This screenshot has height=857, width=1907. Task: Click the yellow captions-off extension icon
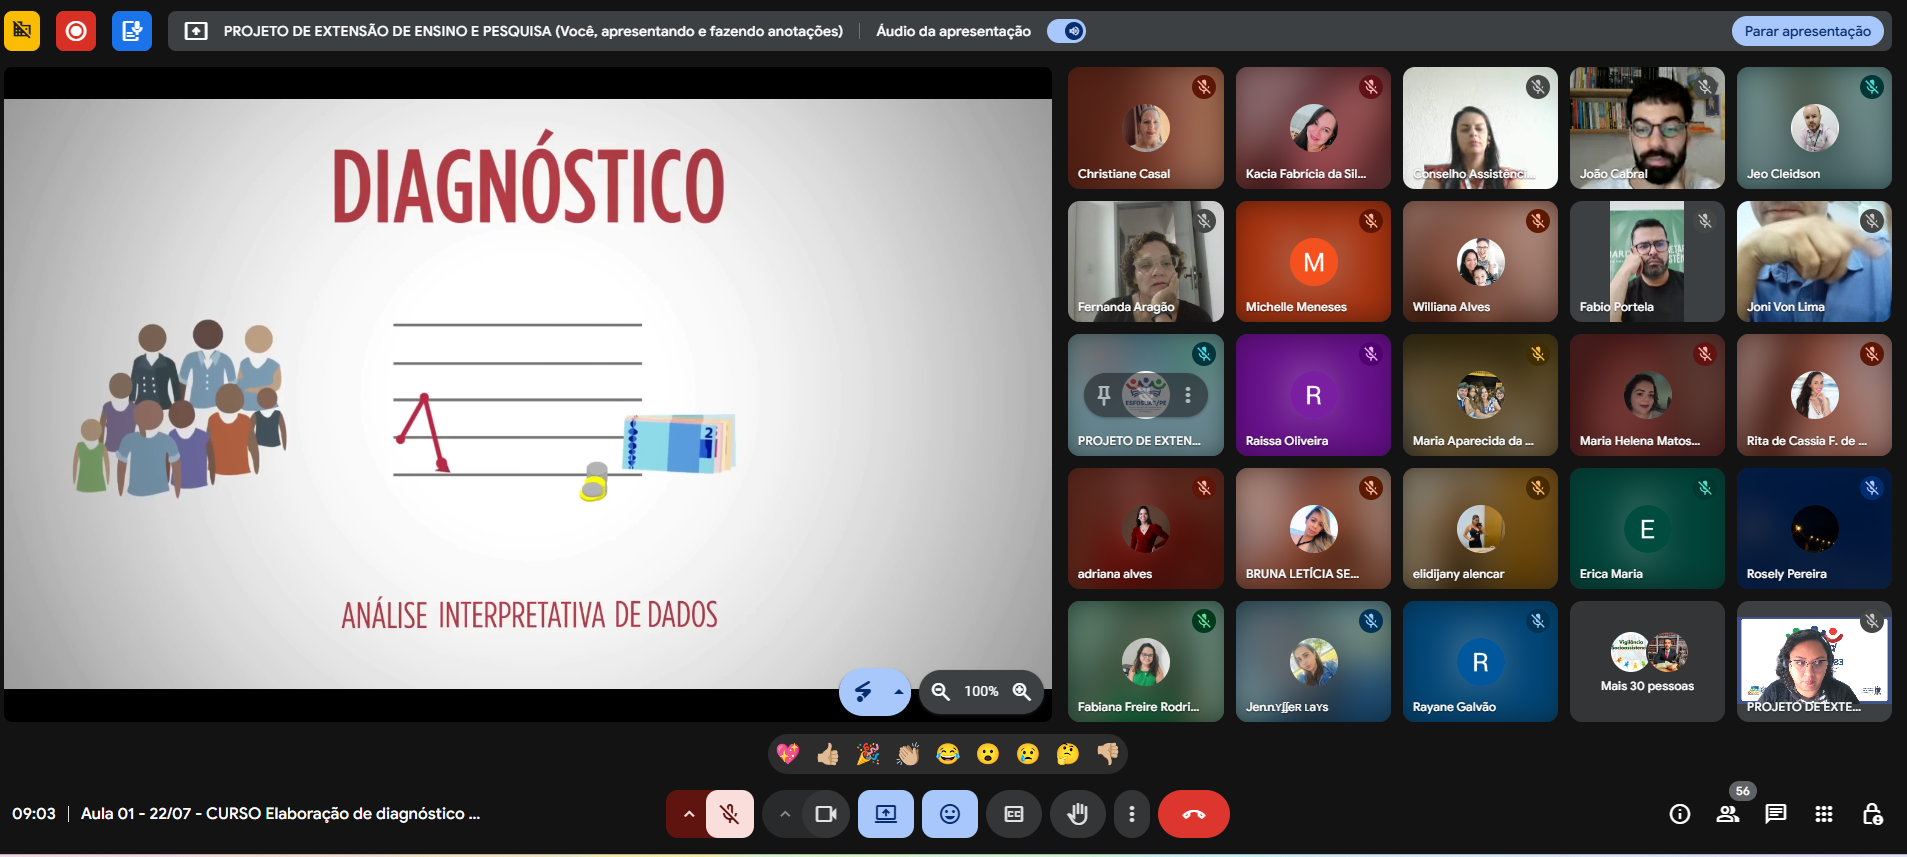(22, 31)
